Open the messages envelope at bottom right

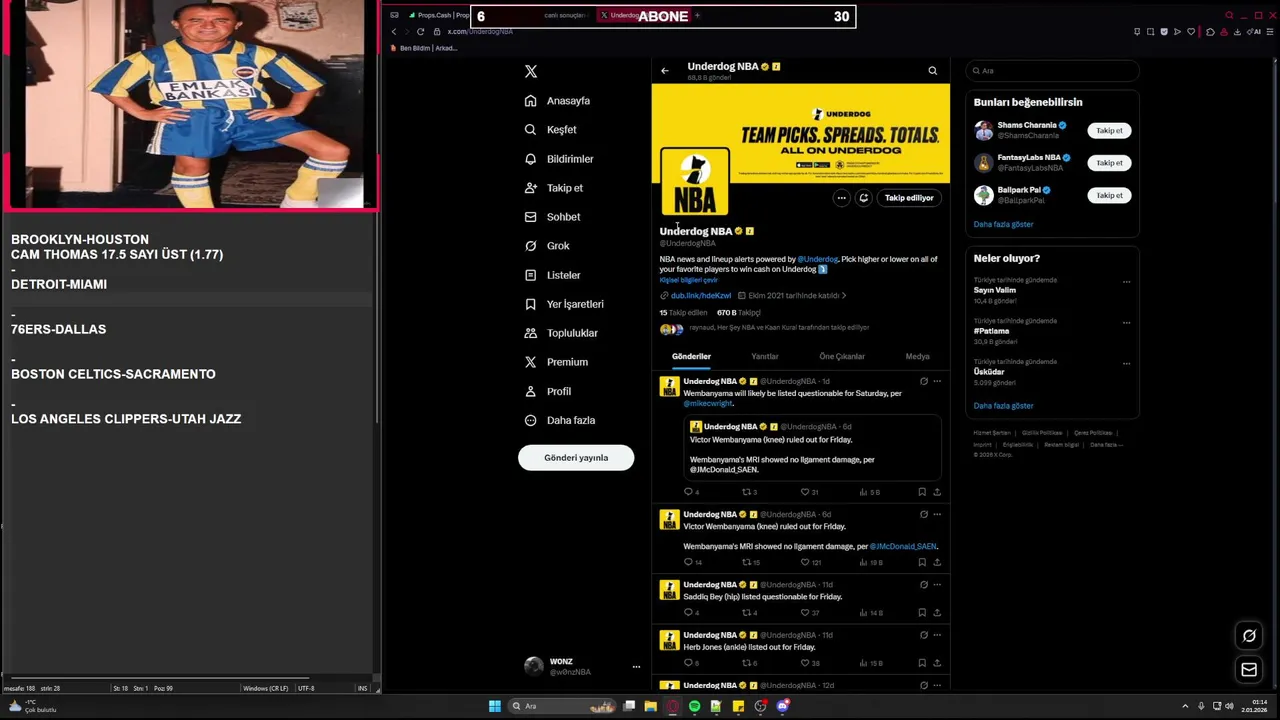tap(1249, 670)
